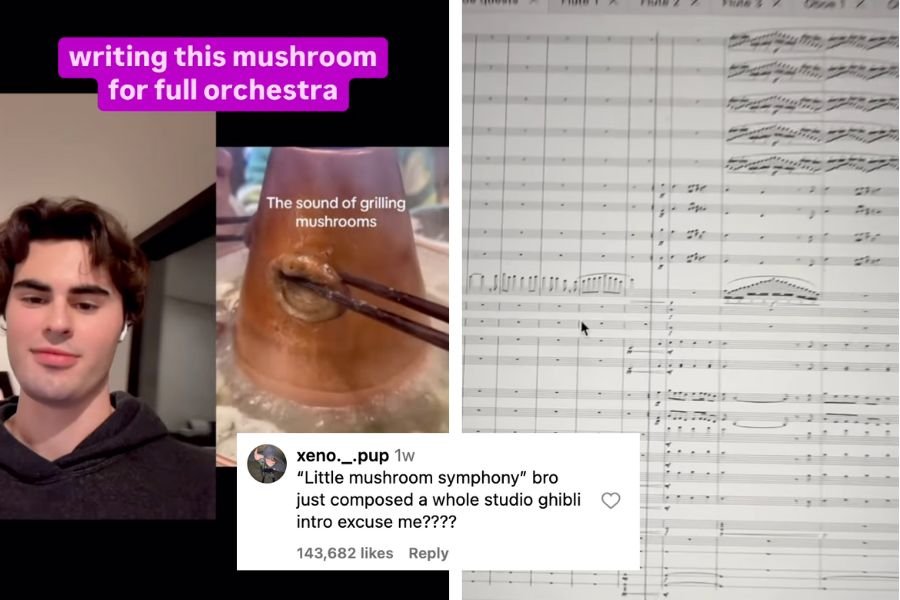Switch to the Flute 2 part tab

point(662,3)
